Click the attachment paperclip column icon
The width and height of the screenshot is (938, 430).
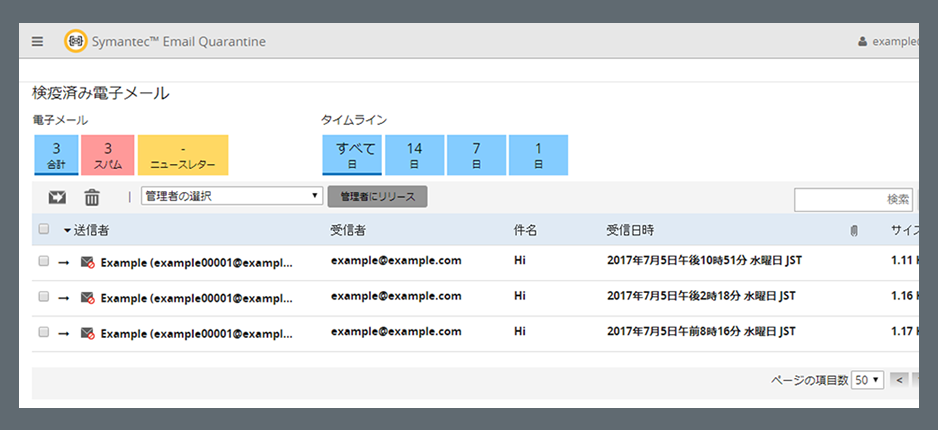(854, 231)
